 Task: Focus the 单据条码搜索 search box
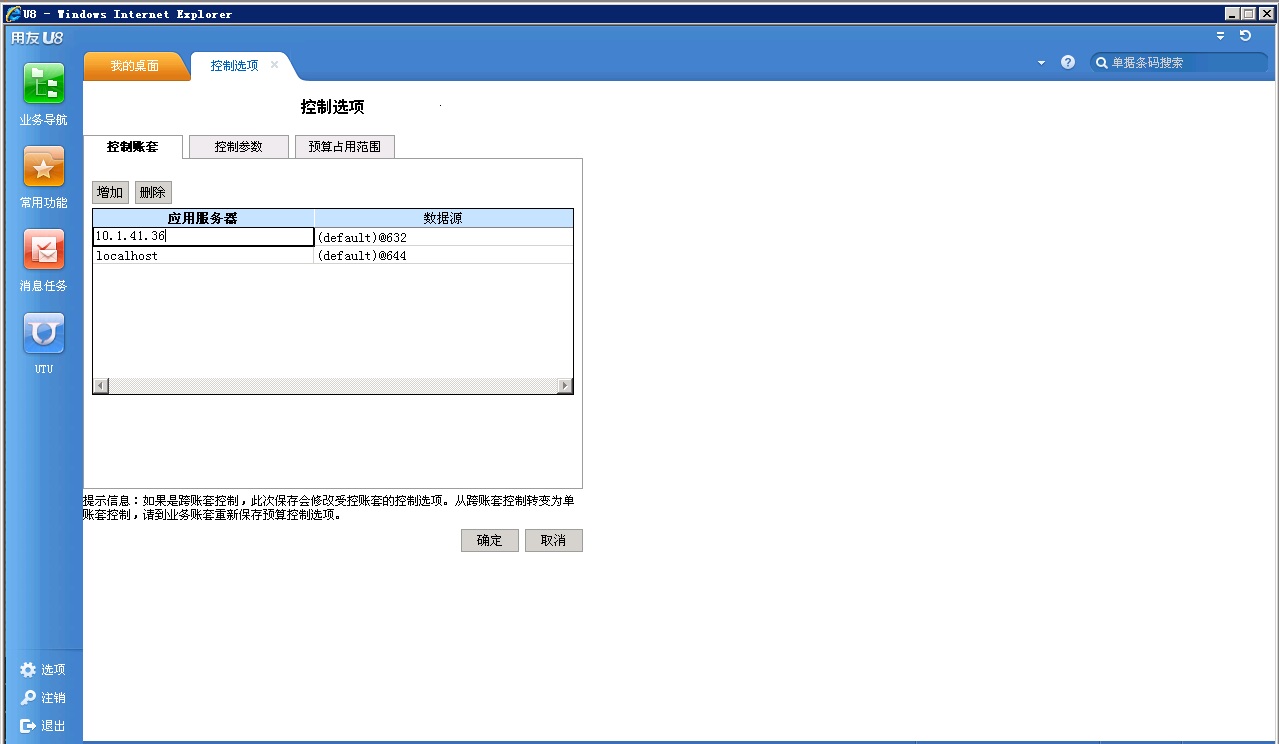[1179, 62]
